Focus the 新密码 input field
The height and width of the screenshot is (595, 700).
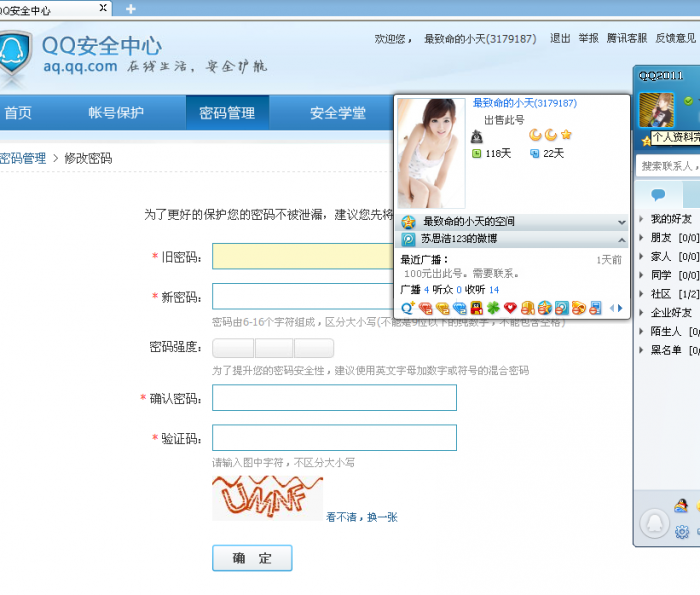click(303, 296)
